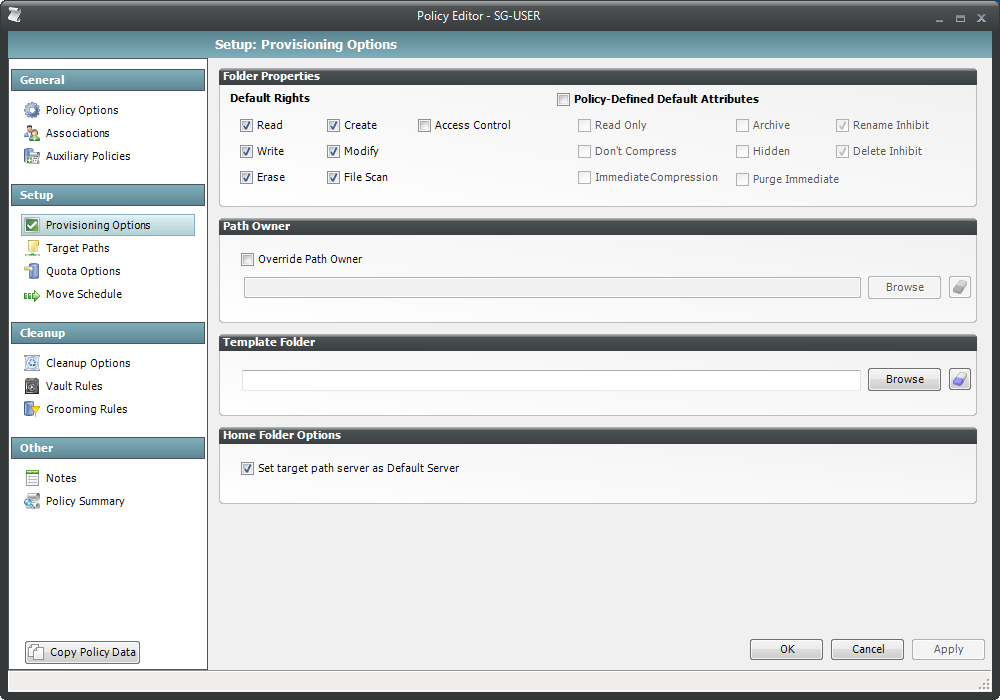Screen dimensions: 1000x700
Task: Click the window resize grip
Action: coord(983,684)
